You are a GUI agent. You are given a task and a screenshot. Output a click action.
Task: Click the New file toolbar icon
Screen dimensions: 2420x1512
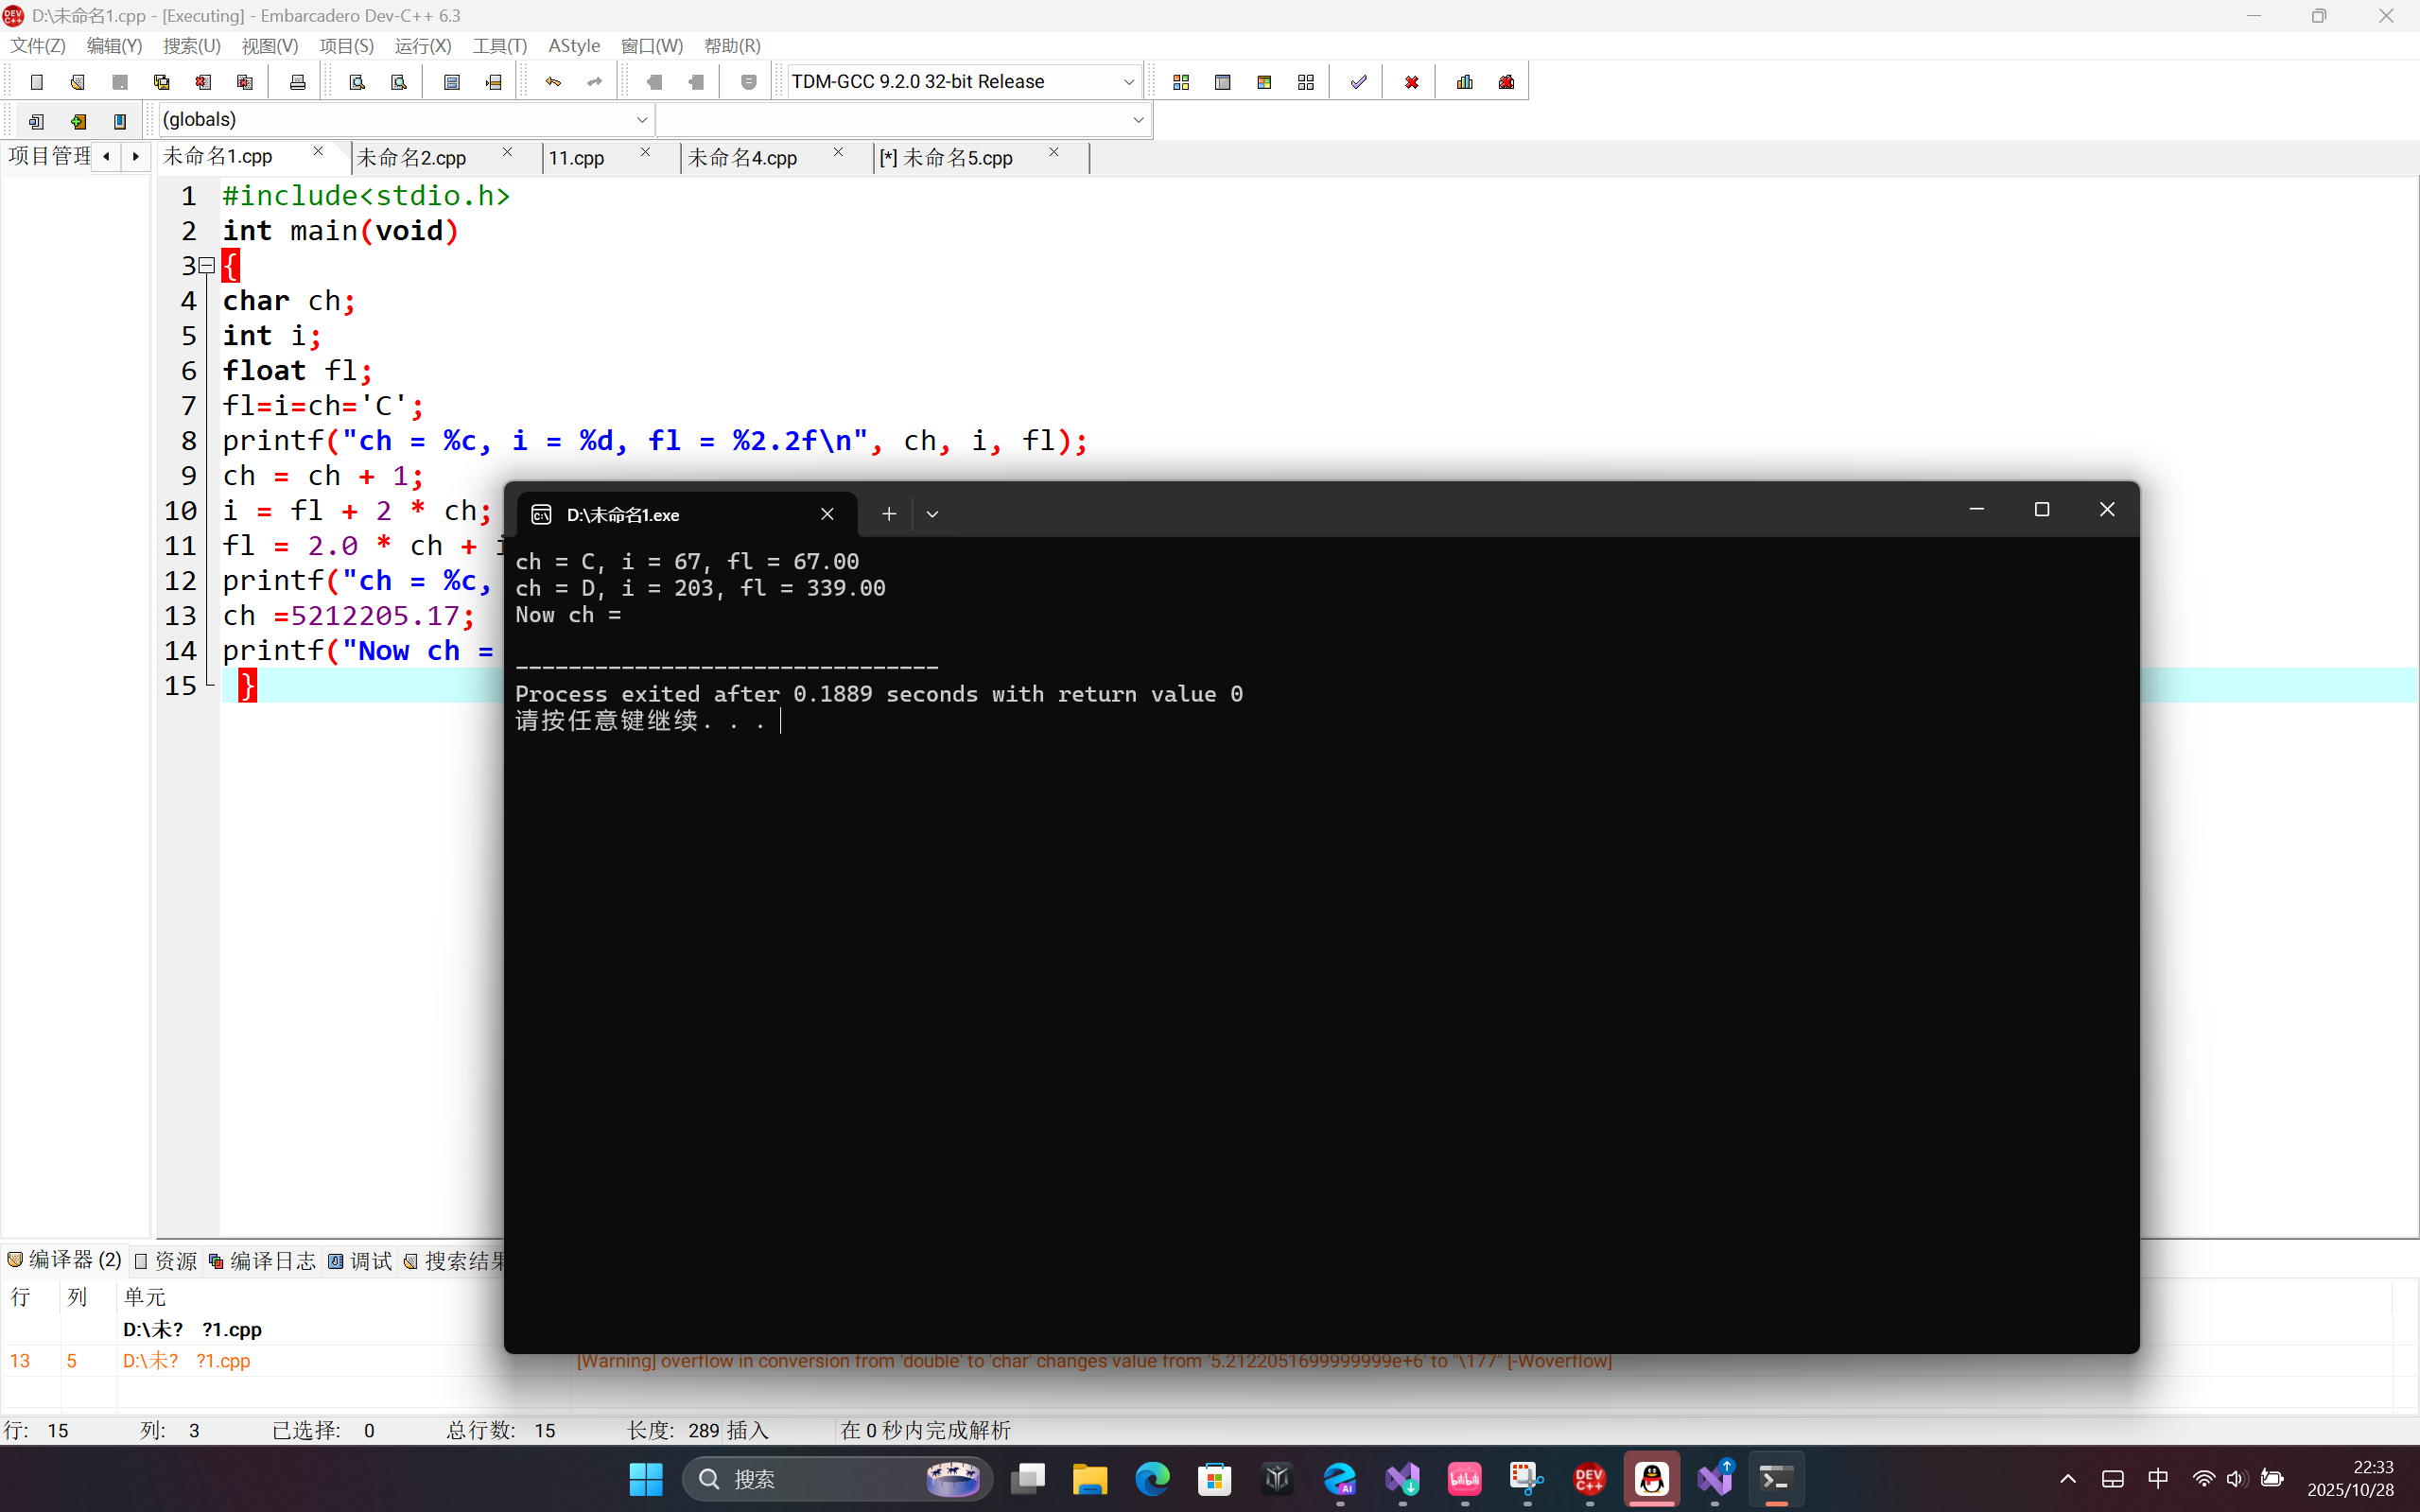click(x=37, y=82)
